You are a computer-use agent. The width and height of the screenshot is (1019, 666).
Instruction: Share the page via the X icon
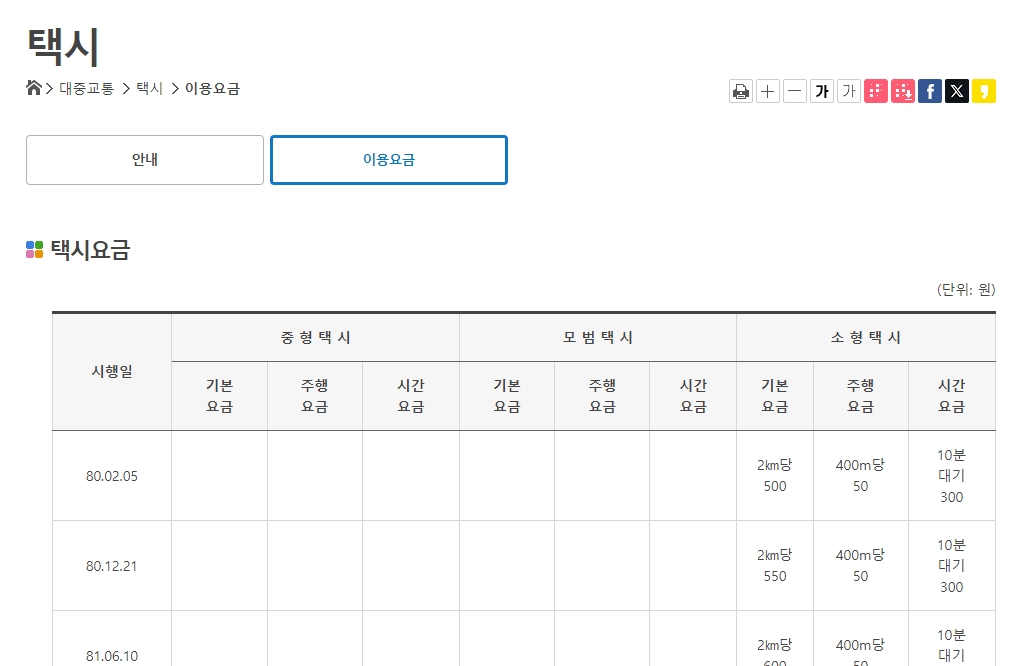[x=956, y=90]
